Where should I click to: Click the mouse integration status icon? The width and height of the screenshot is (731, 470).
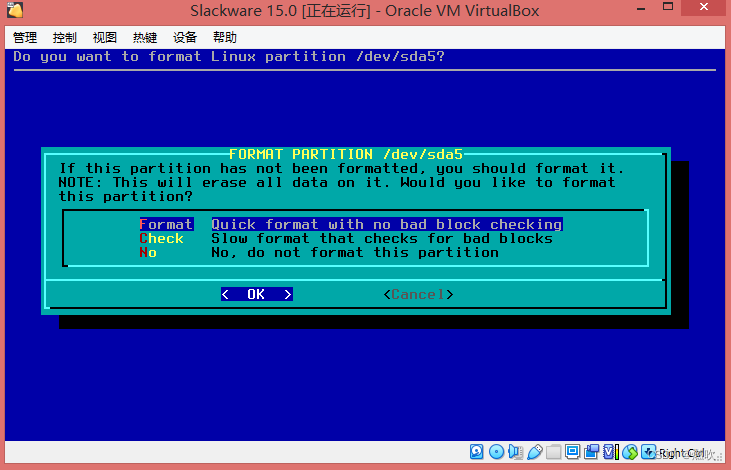[629, 451]
